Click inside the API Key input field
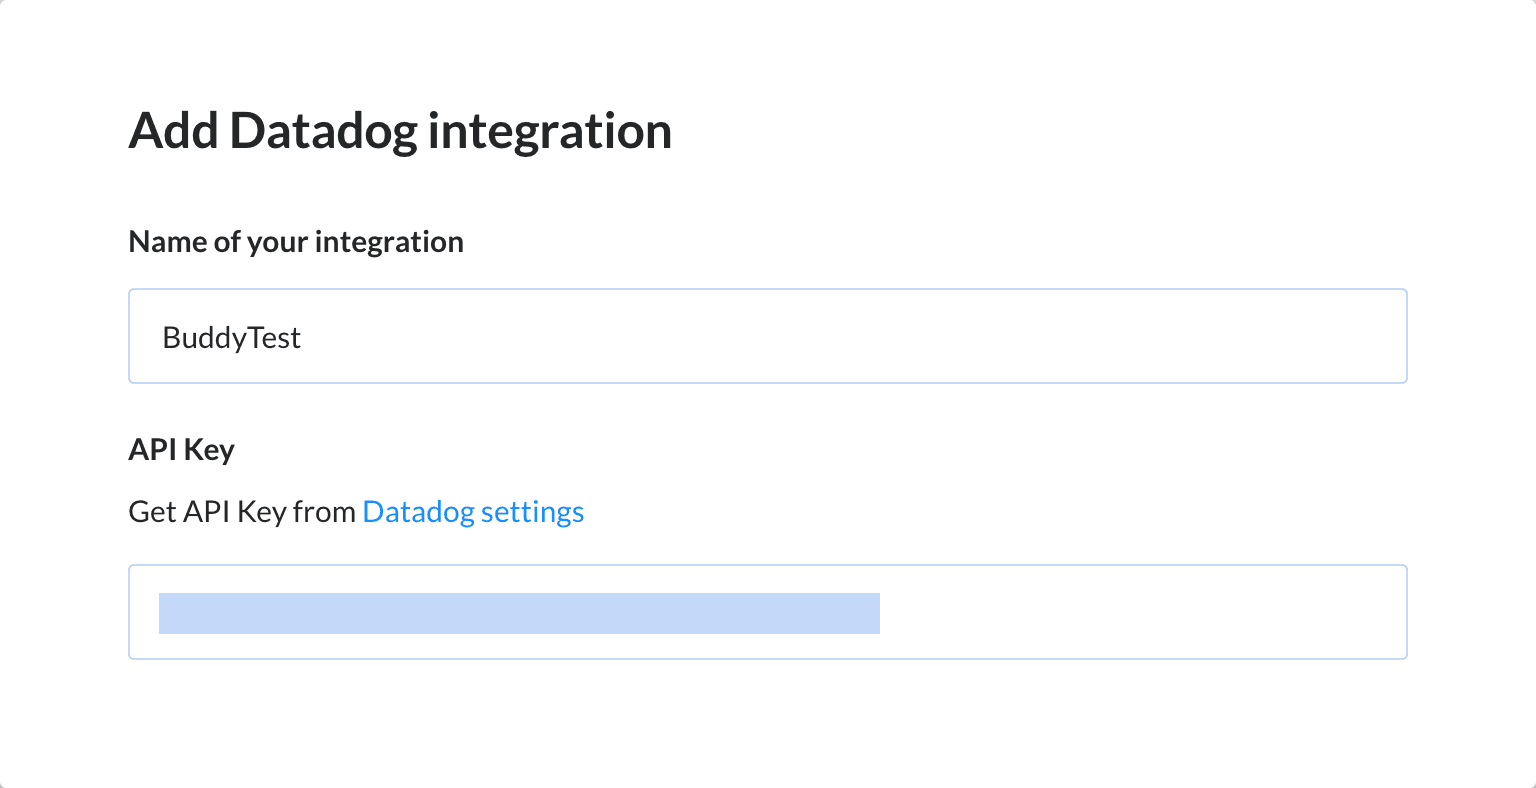Viewport: 1536px width, 788px height. 1100,612
